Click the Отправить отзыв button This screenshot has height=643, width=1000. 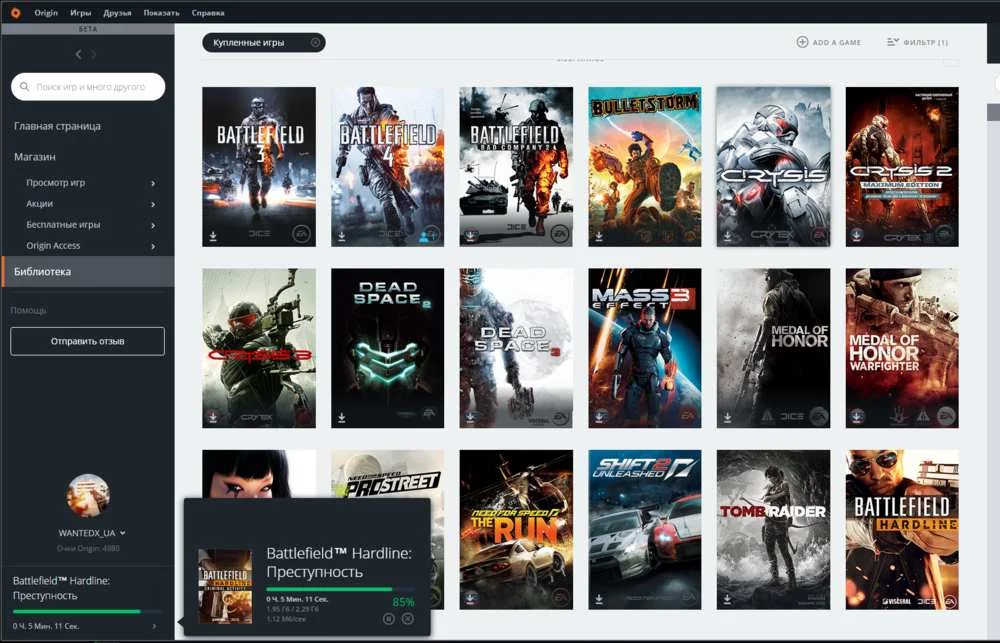click(x=87, y=341)
